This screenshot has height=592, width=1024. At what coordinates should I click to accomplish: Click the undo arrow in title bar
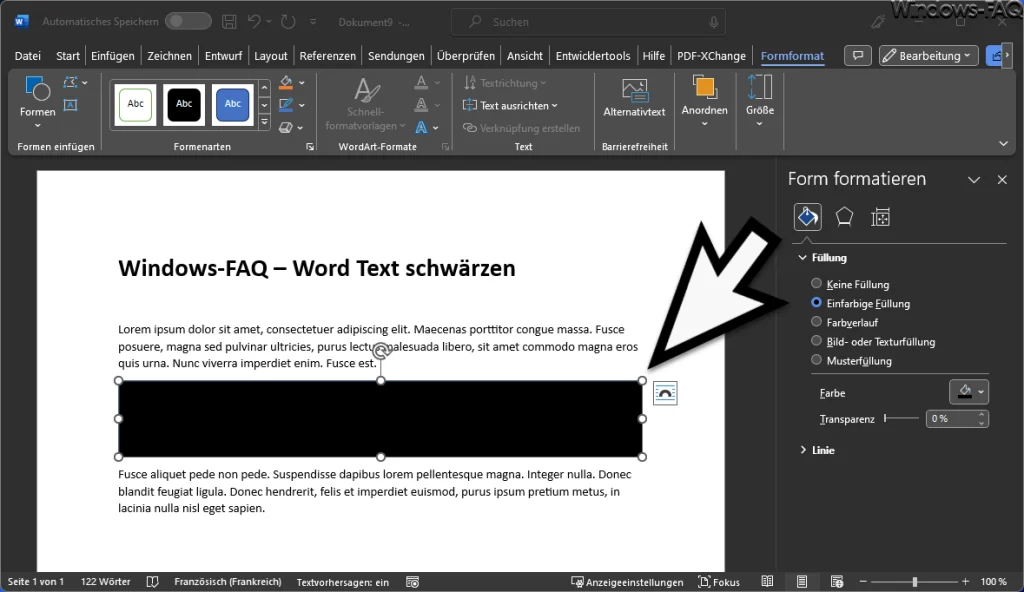tap(254, 22)
